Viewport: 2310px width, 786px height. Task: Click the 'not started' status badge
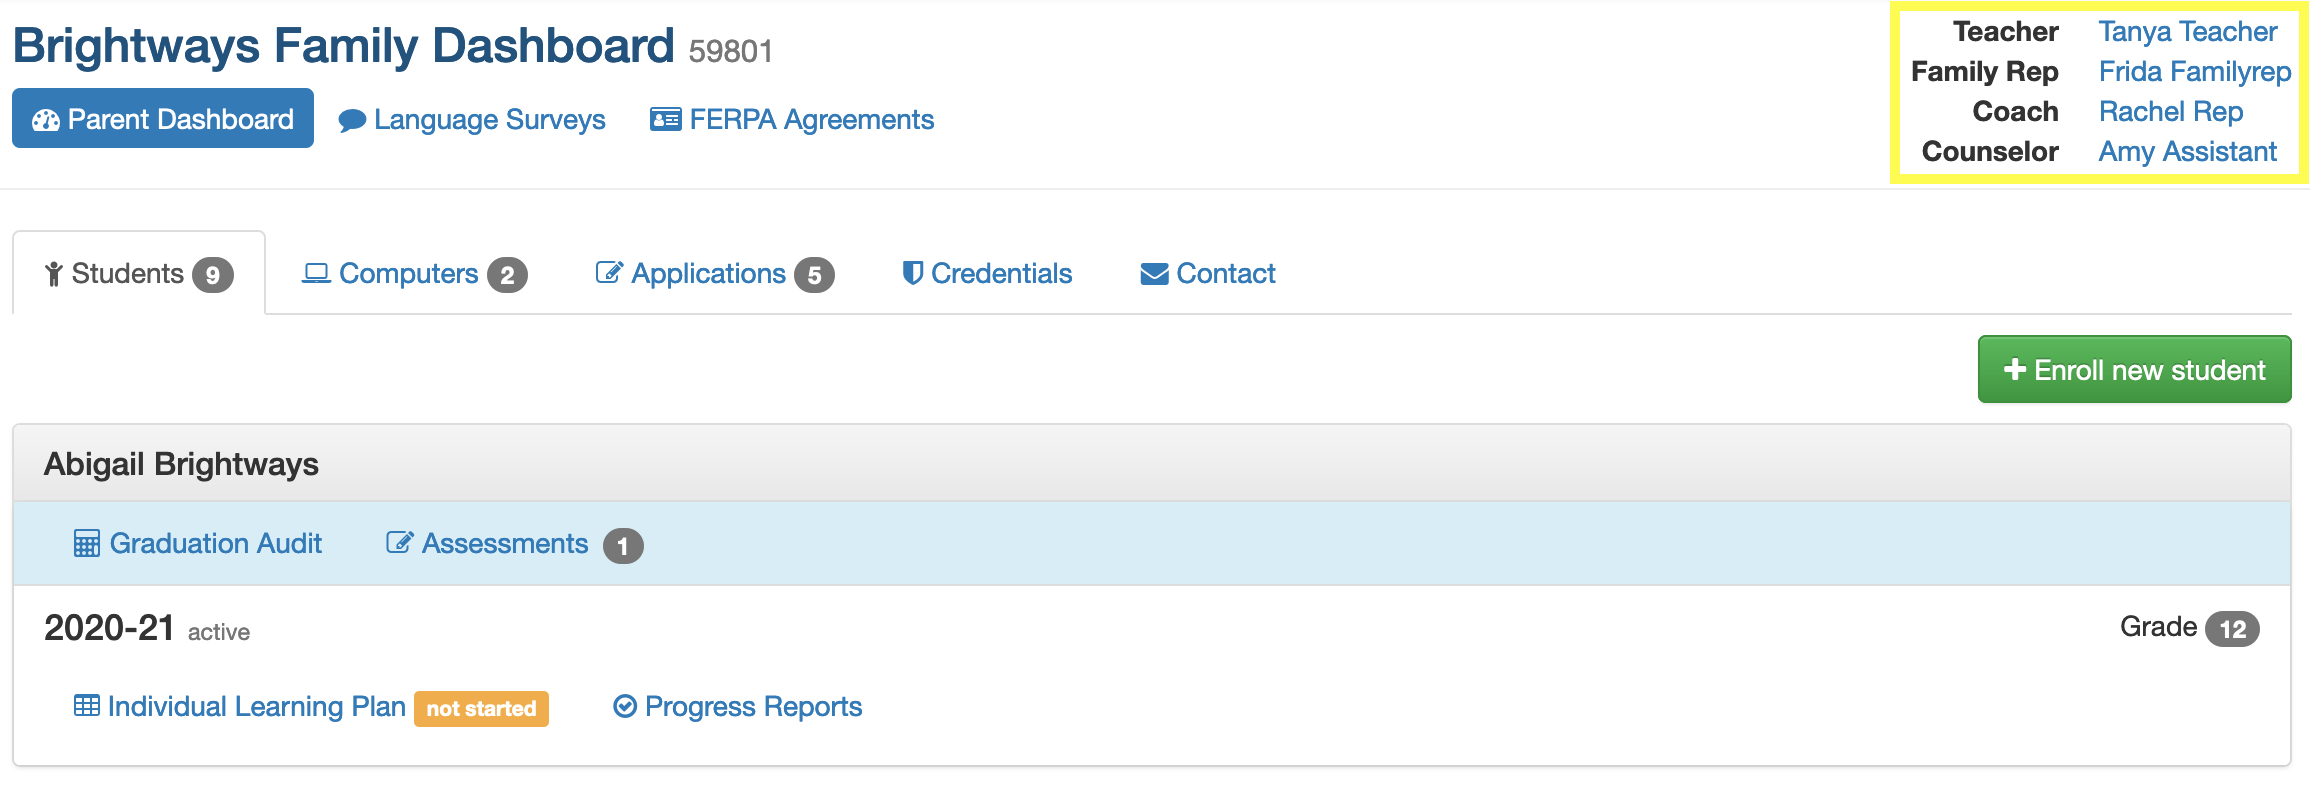[x=481, y=708]
